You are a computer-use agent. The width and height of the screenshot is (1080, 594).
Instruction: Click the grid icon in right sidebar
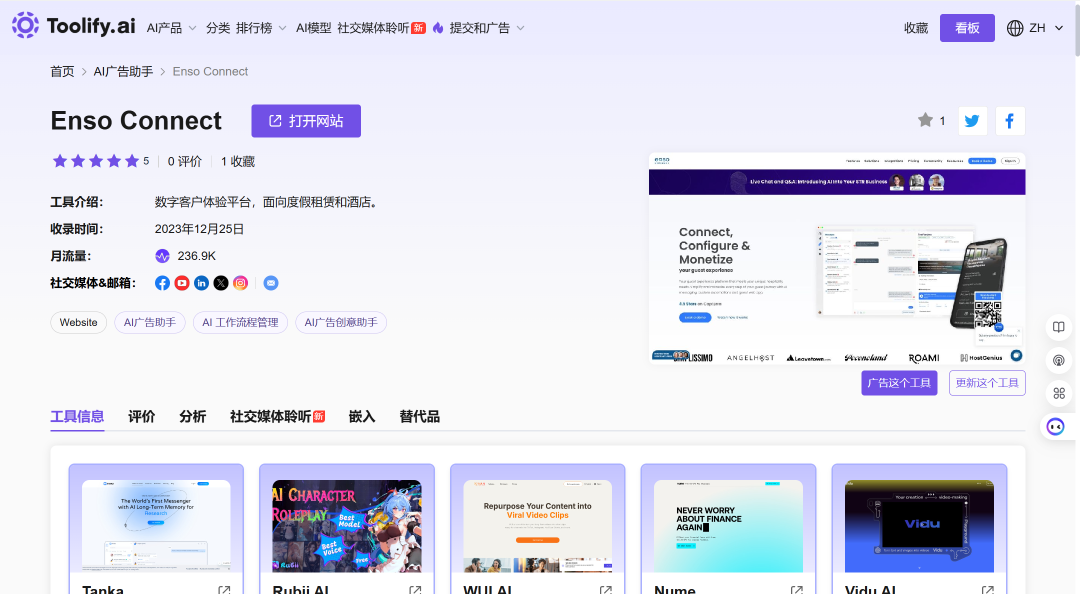(x=1059, y=393)
